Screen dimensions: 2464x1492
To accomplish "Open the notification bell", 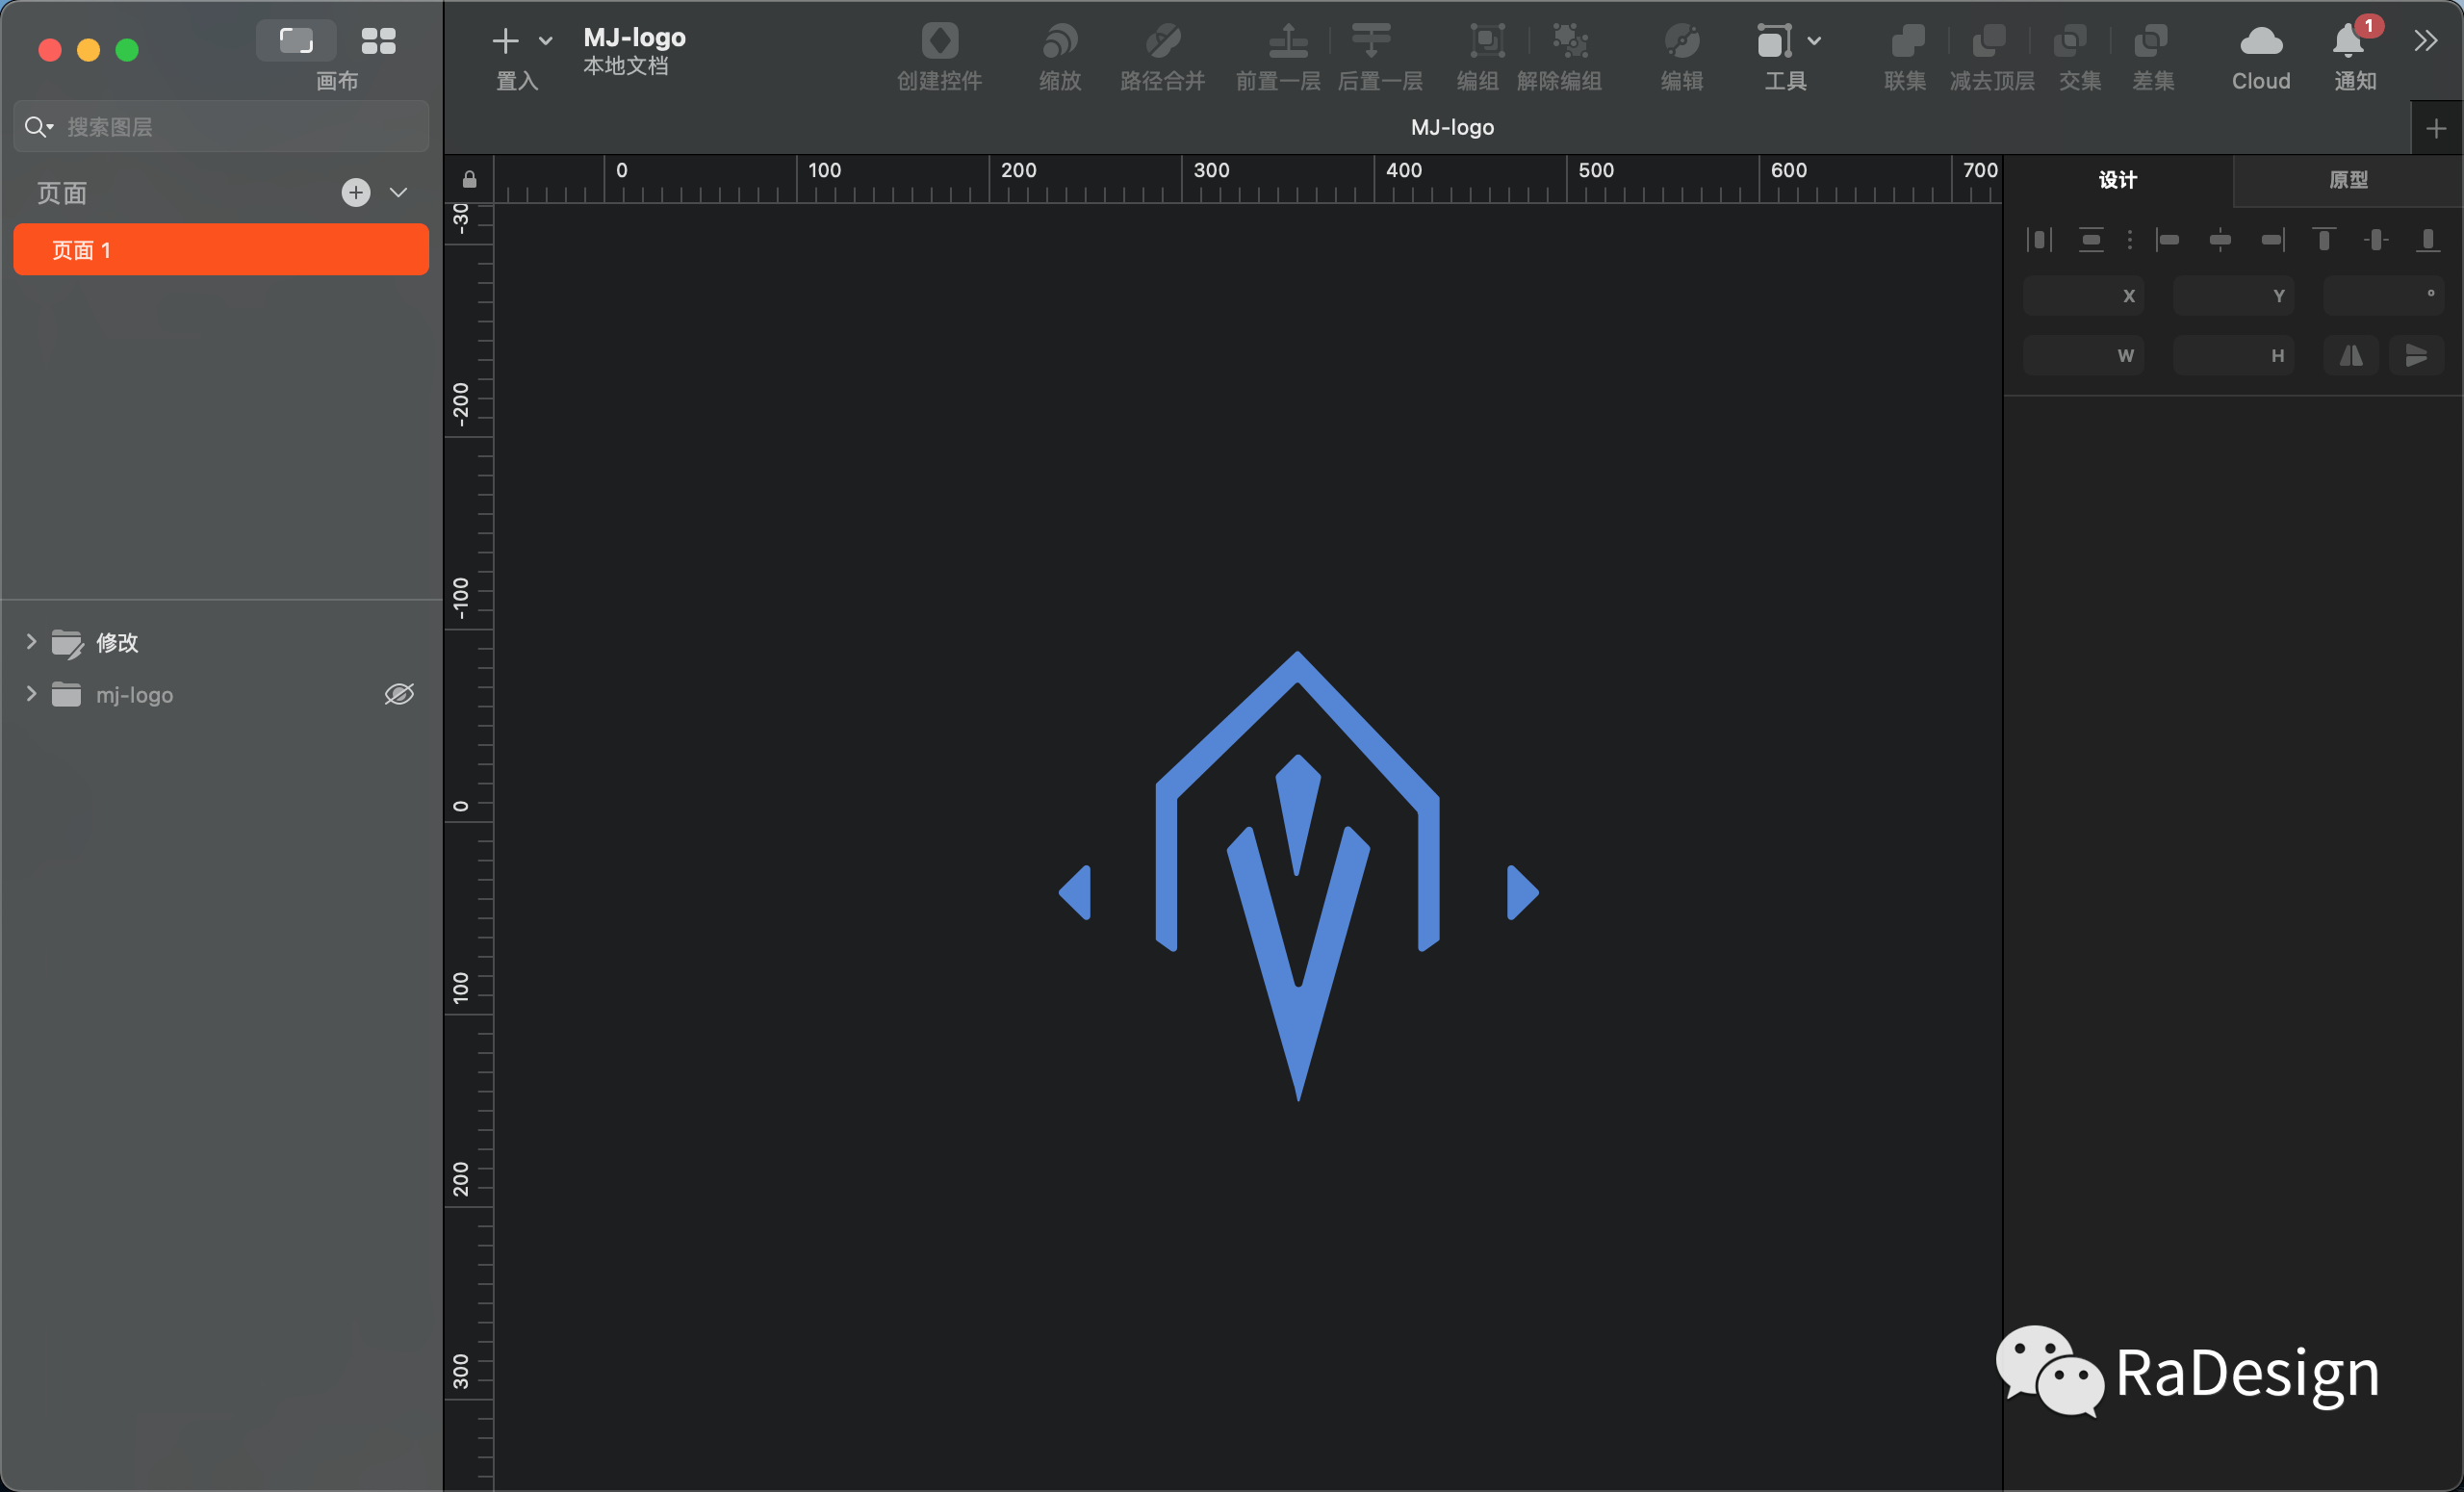I will (x=2348, y=41).
